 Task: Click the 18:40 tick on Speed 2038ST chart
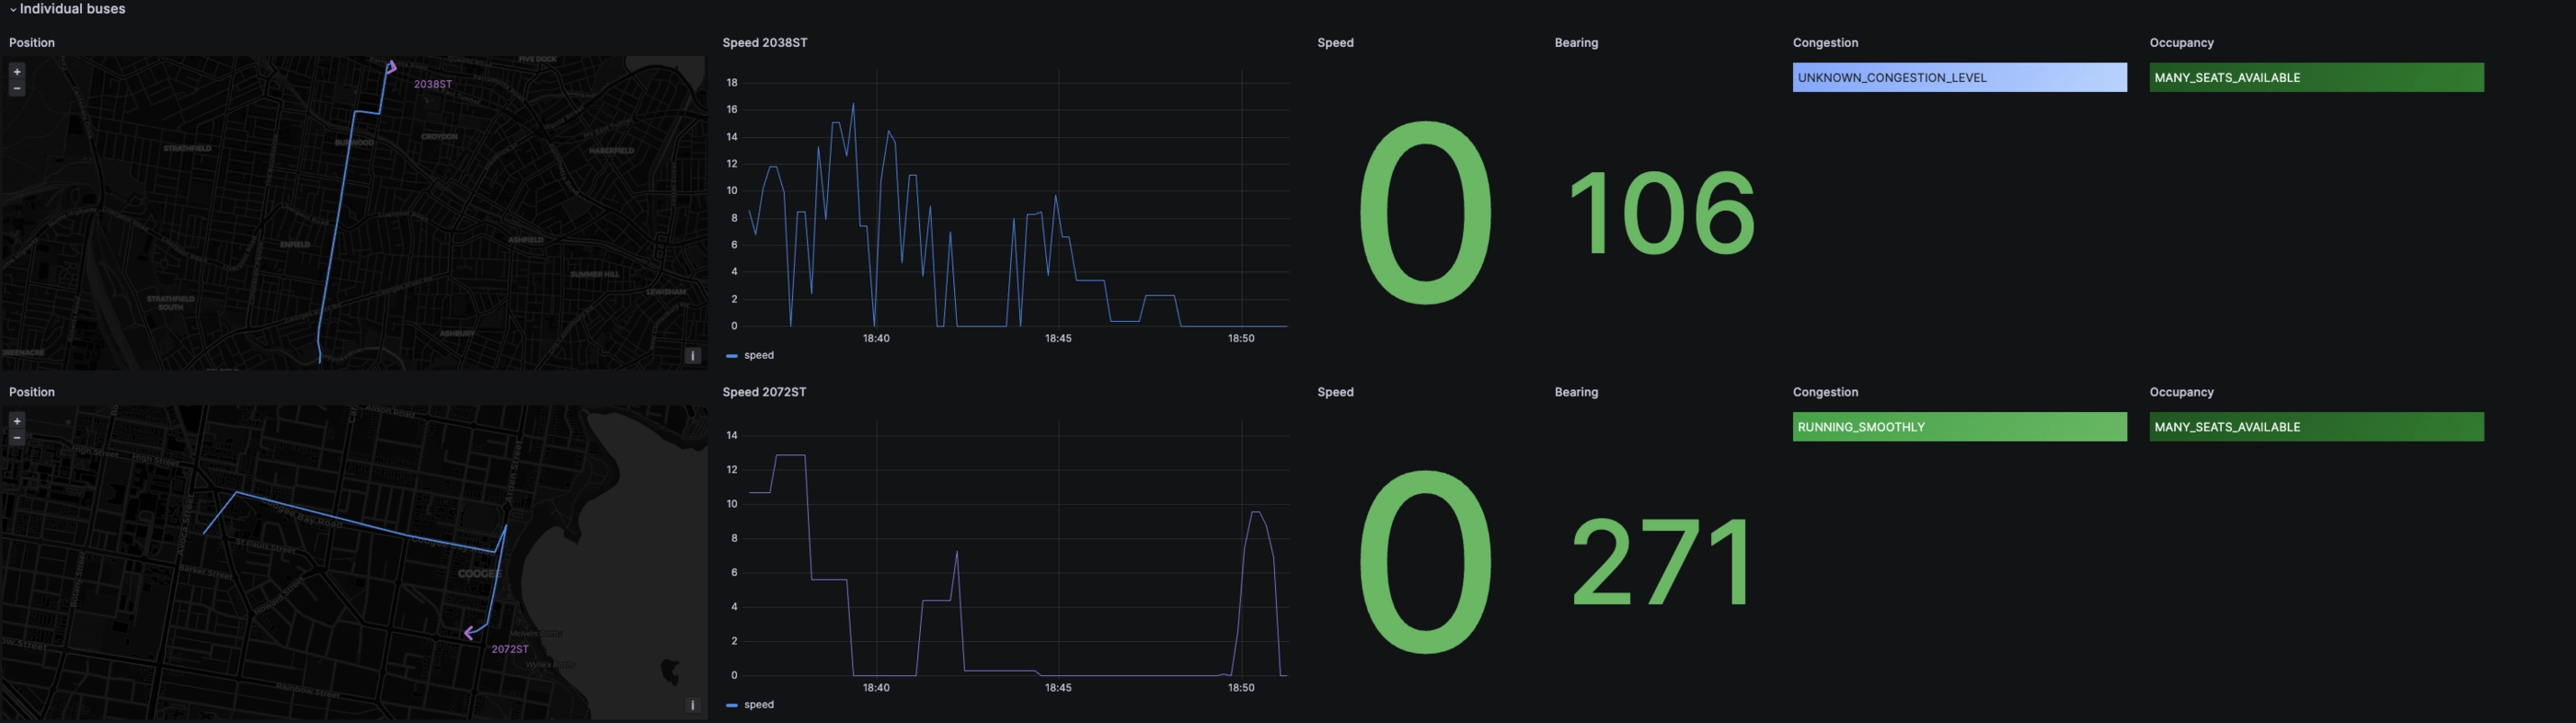click(x=876, y=339)
